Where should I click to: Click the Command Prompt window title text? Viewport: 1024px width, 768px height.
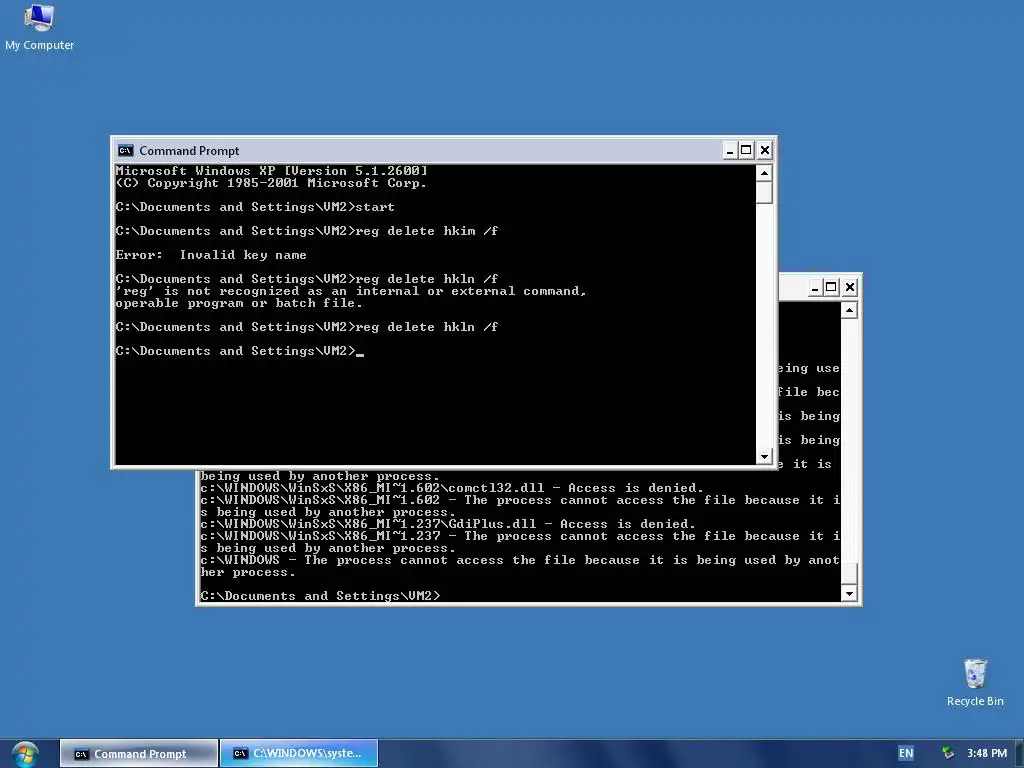coord(189,151)
